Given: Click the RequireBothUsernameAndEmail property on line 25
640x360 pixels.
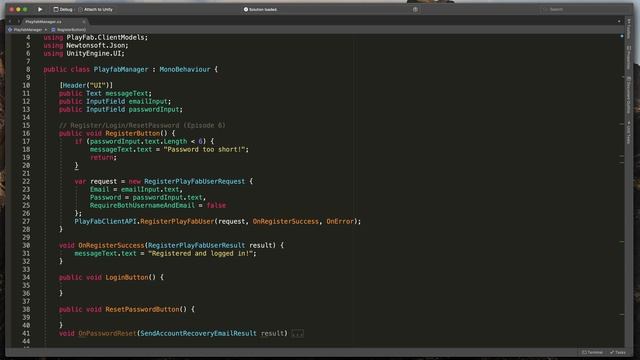Looking at the screenshot, I should pyautogui.click(x=142, y=205).
